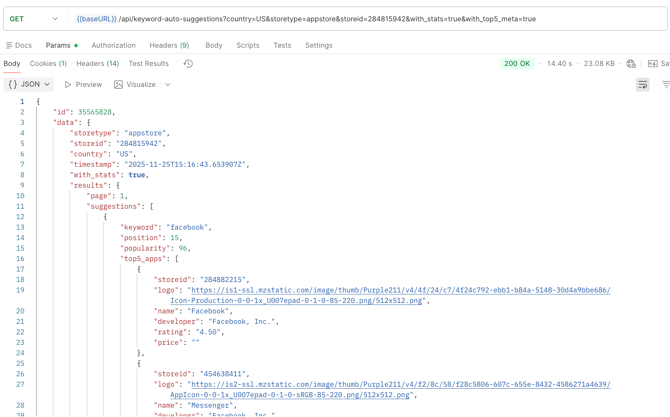Click the network globe icon
This screenshot has height=417, width=670.
(x=631, y=64)
